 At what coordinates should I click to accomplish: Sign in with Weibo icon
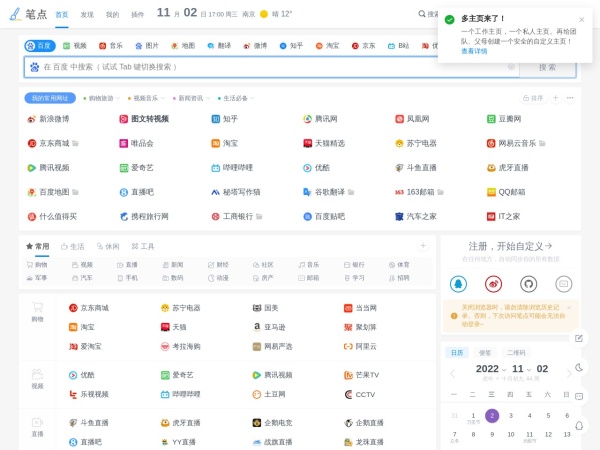493,284
